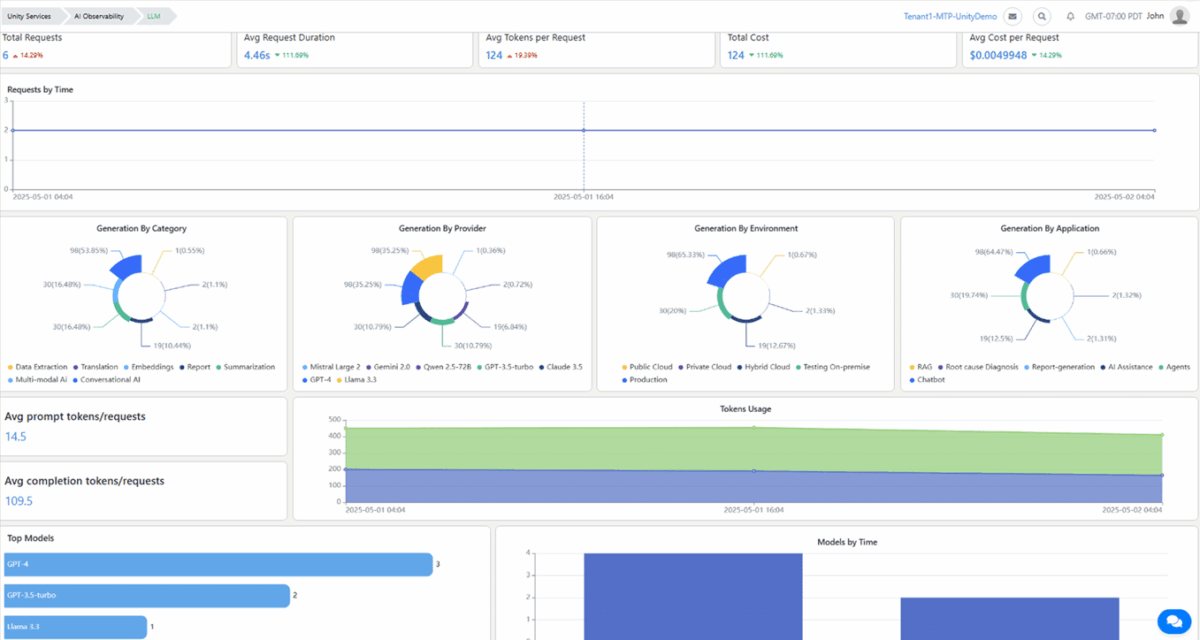Click the Total Requests value 6
Image resolution: width=1200 pixels, height=640 pixels.
click(x=8, y=56)
